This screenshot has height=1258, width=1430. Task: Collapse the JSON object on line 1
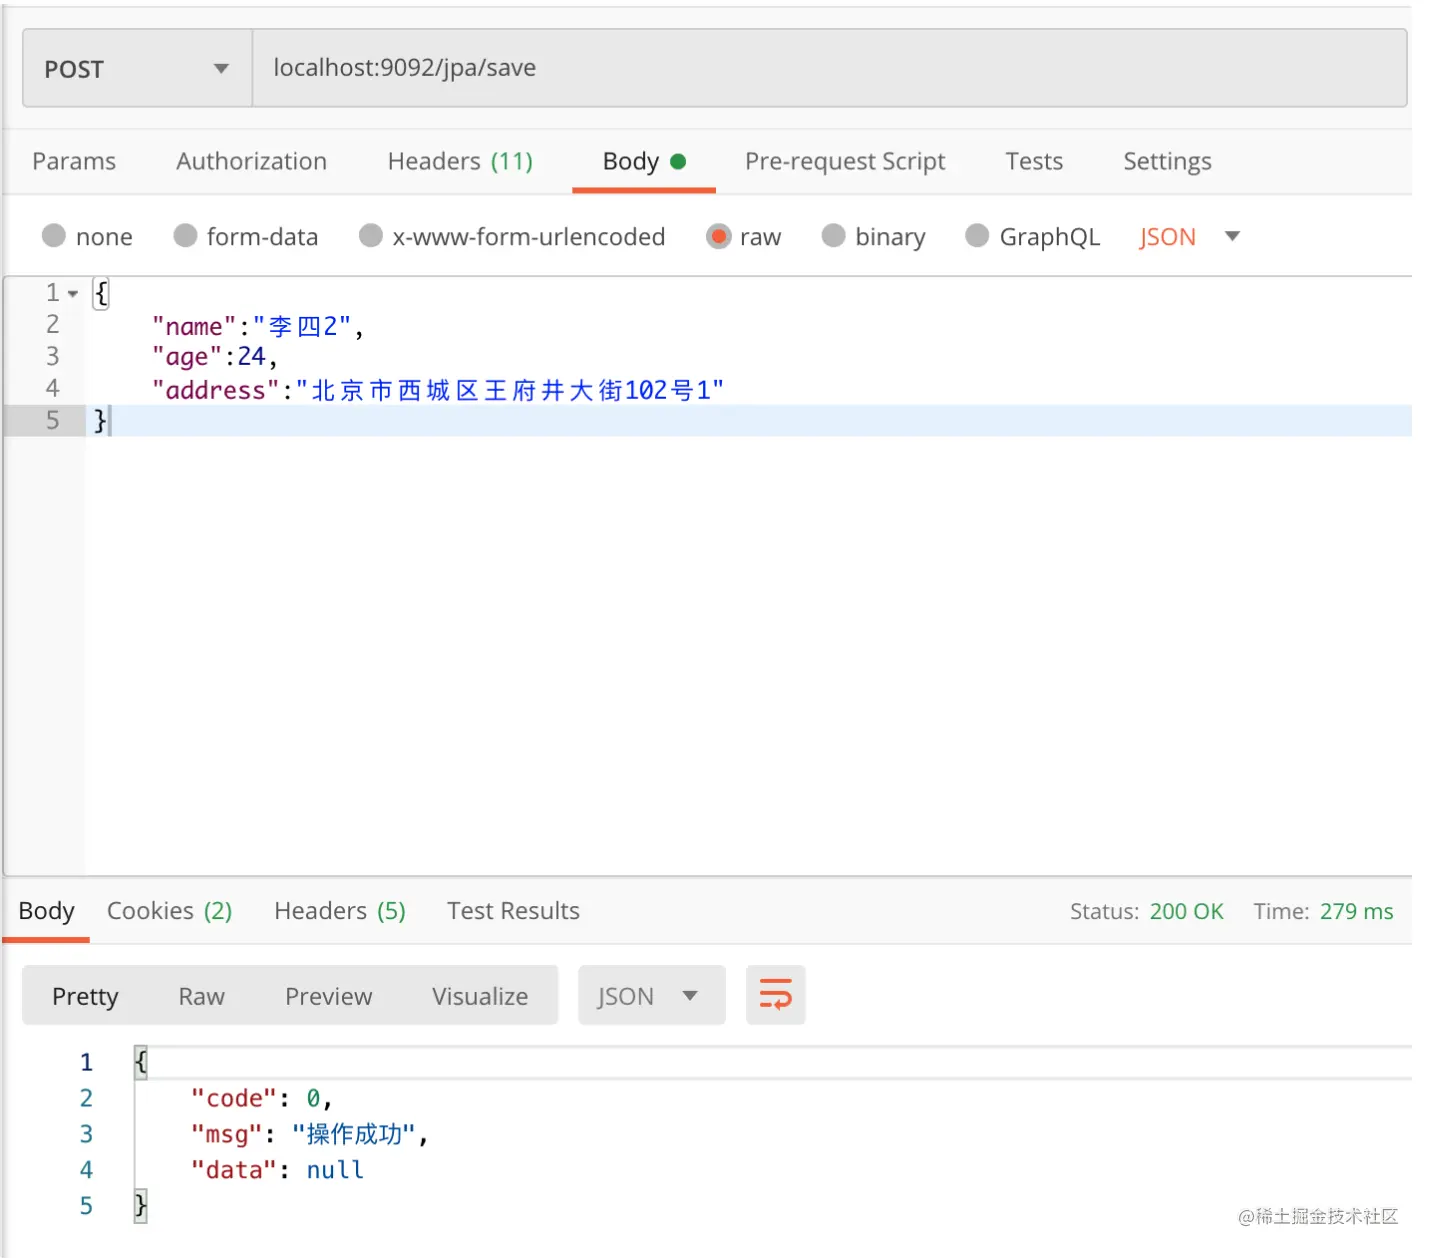(x=72, y=294)
